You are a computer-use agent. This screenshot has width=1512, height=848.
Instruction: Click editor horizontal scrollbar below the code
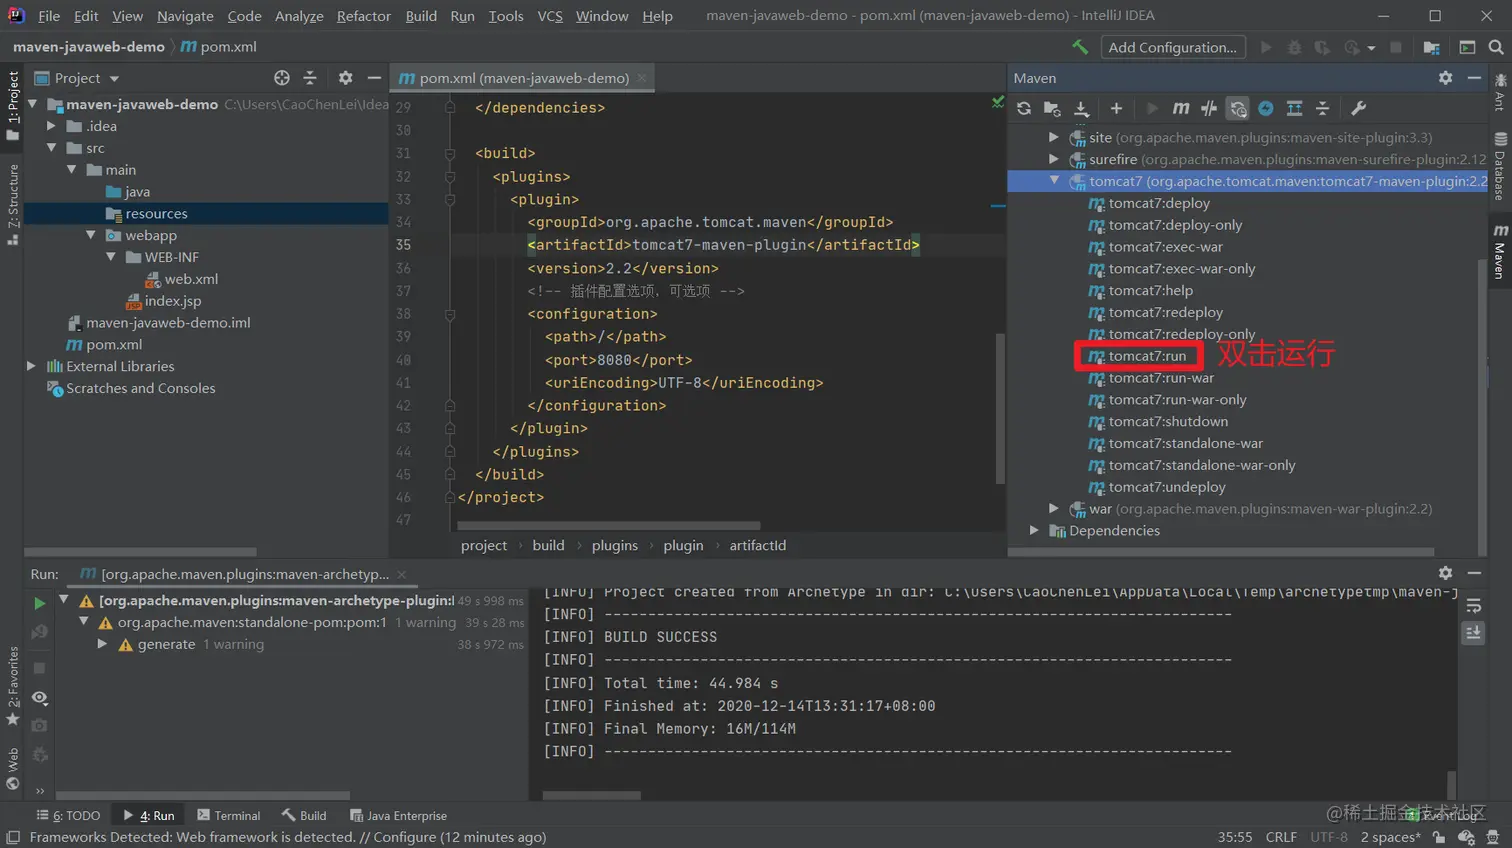[x=608, y=525]
